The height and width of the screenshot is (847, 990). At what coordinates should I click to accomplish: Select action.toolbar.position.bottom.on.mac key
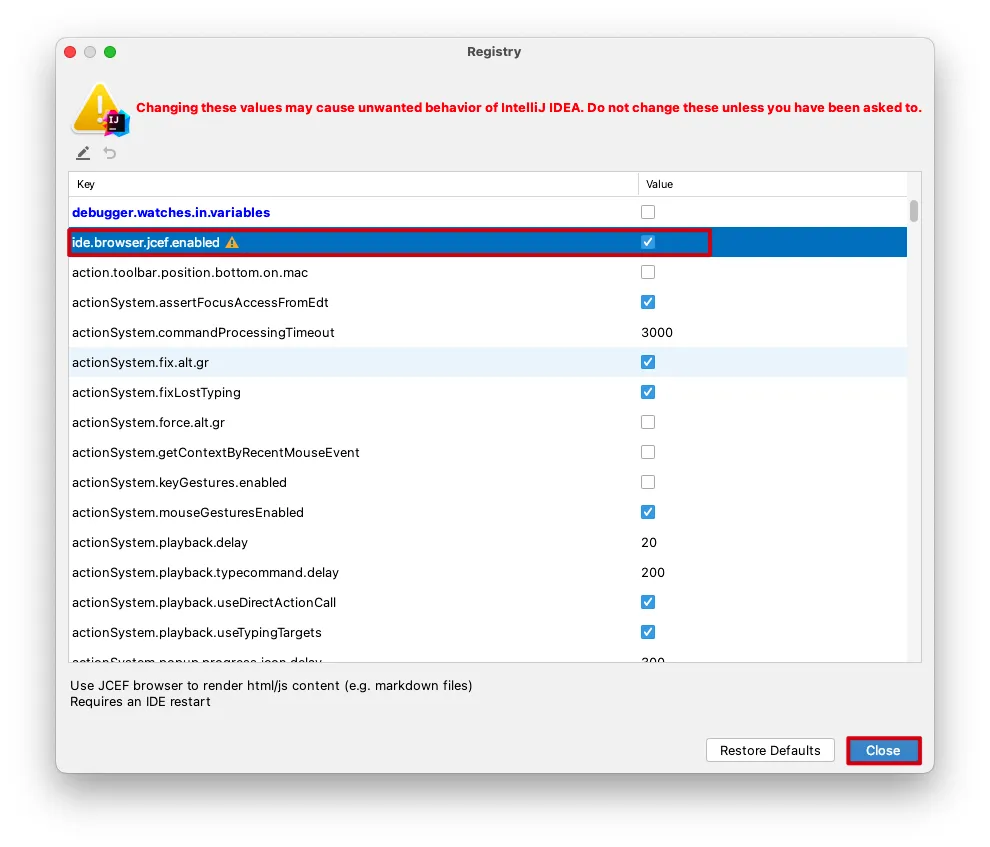tap(190, 273)
